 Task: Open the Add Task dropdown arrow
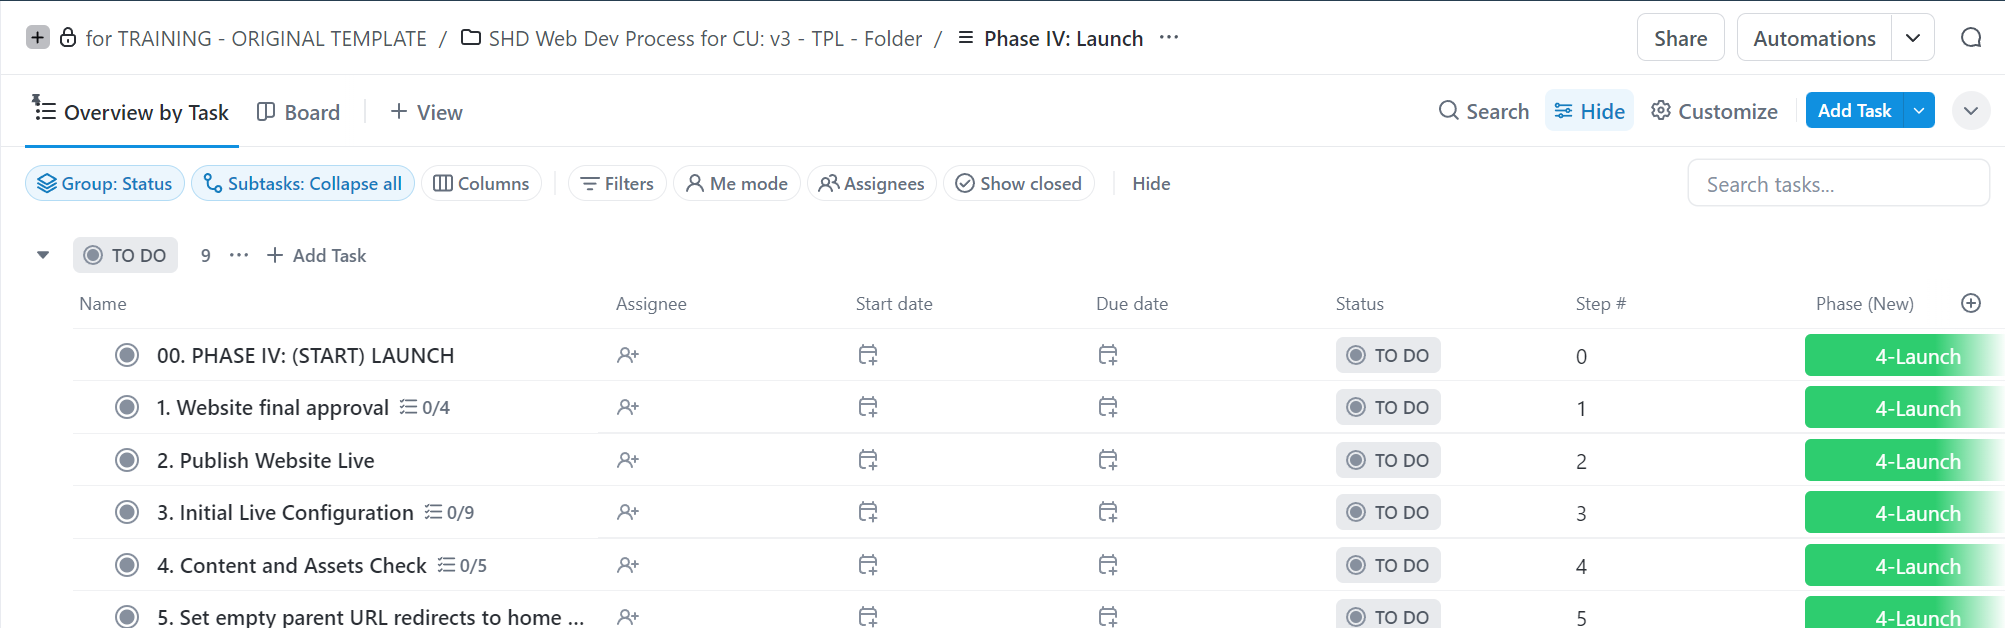click(x=1919, y=111)
